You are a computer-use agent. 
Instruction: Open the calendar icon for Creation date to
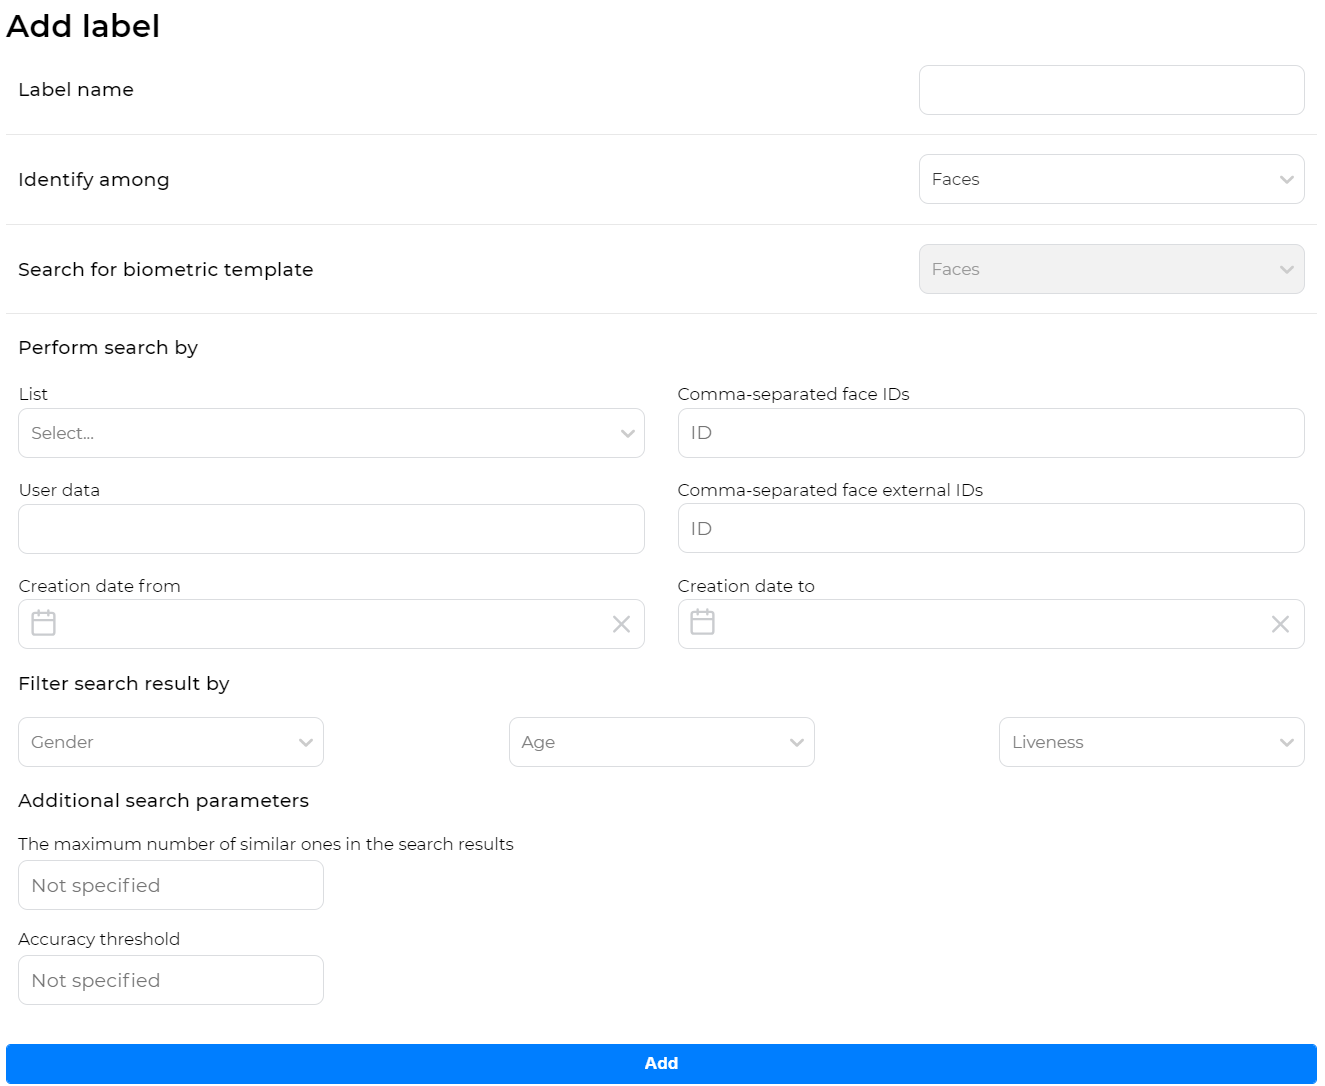(702, 622)
